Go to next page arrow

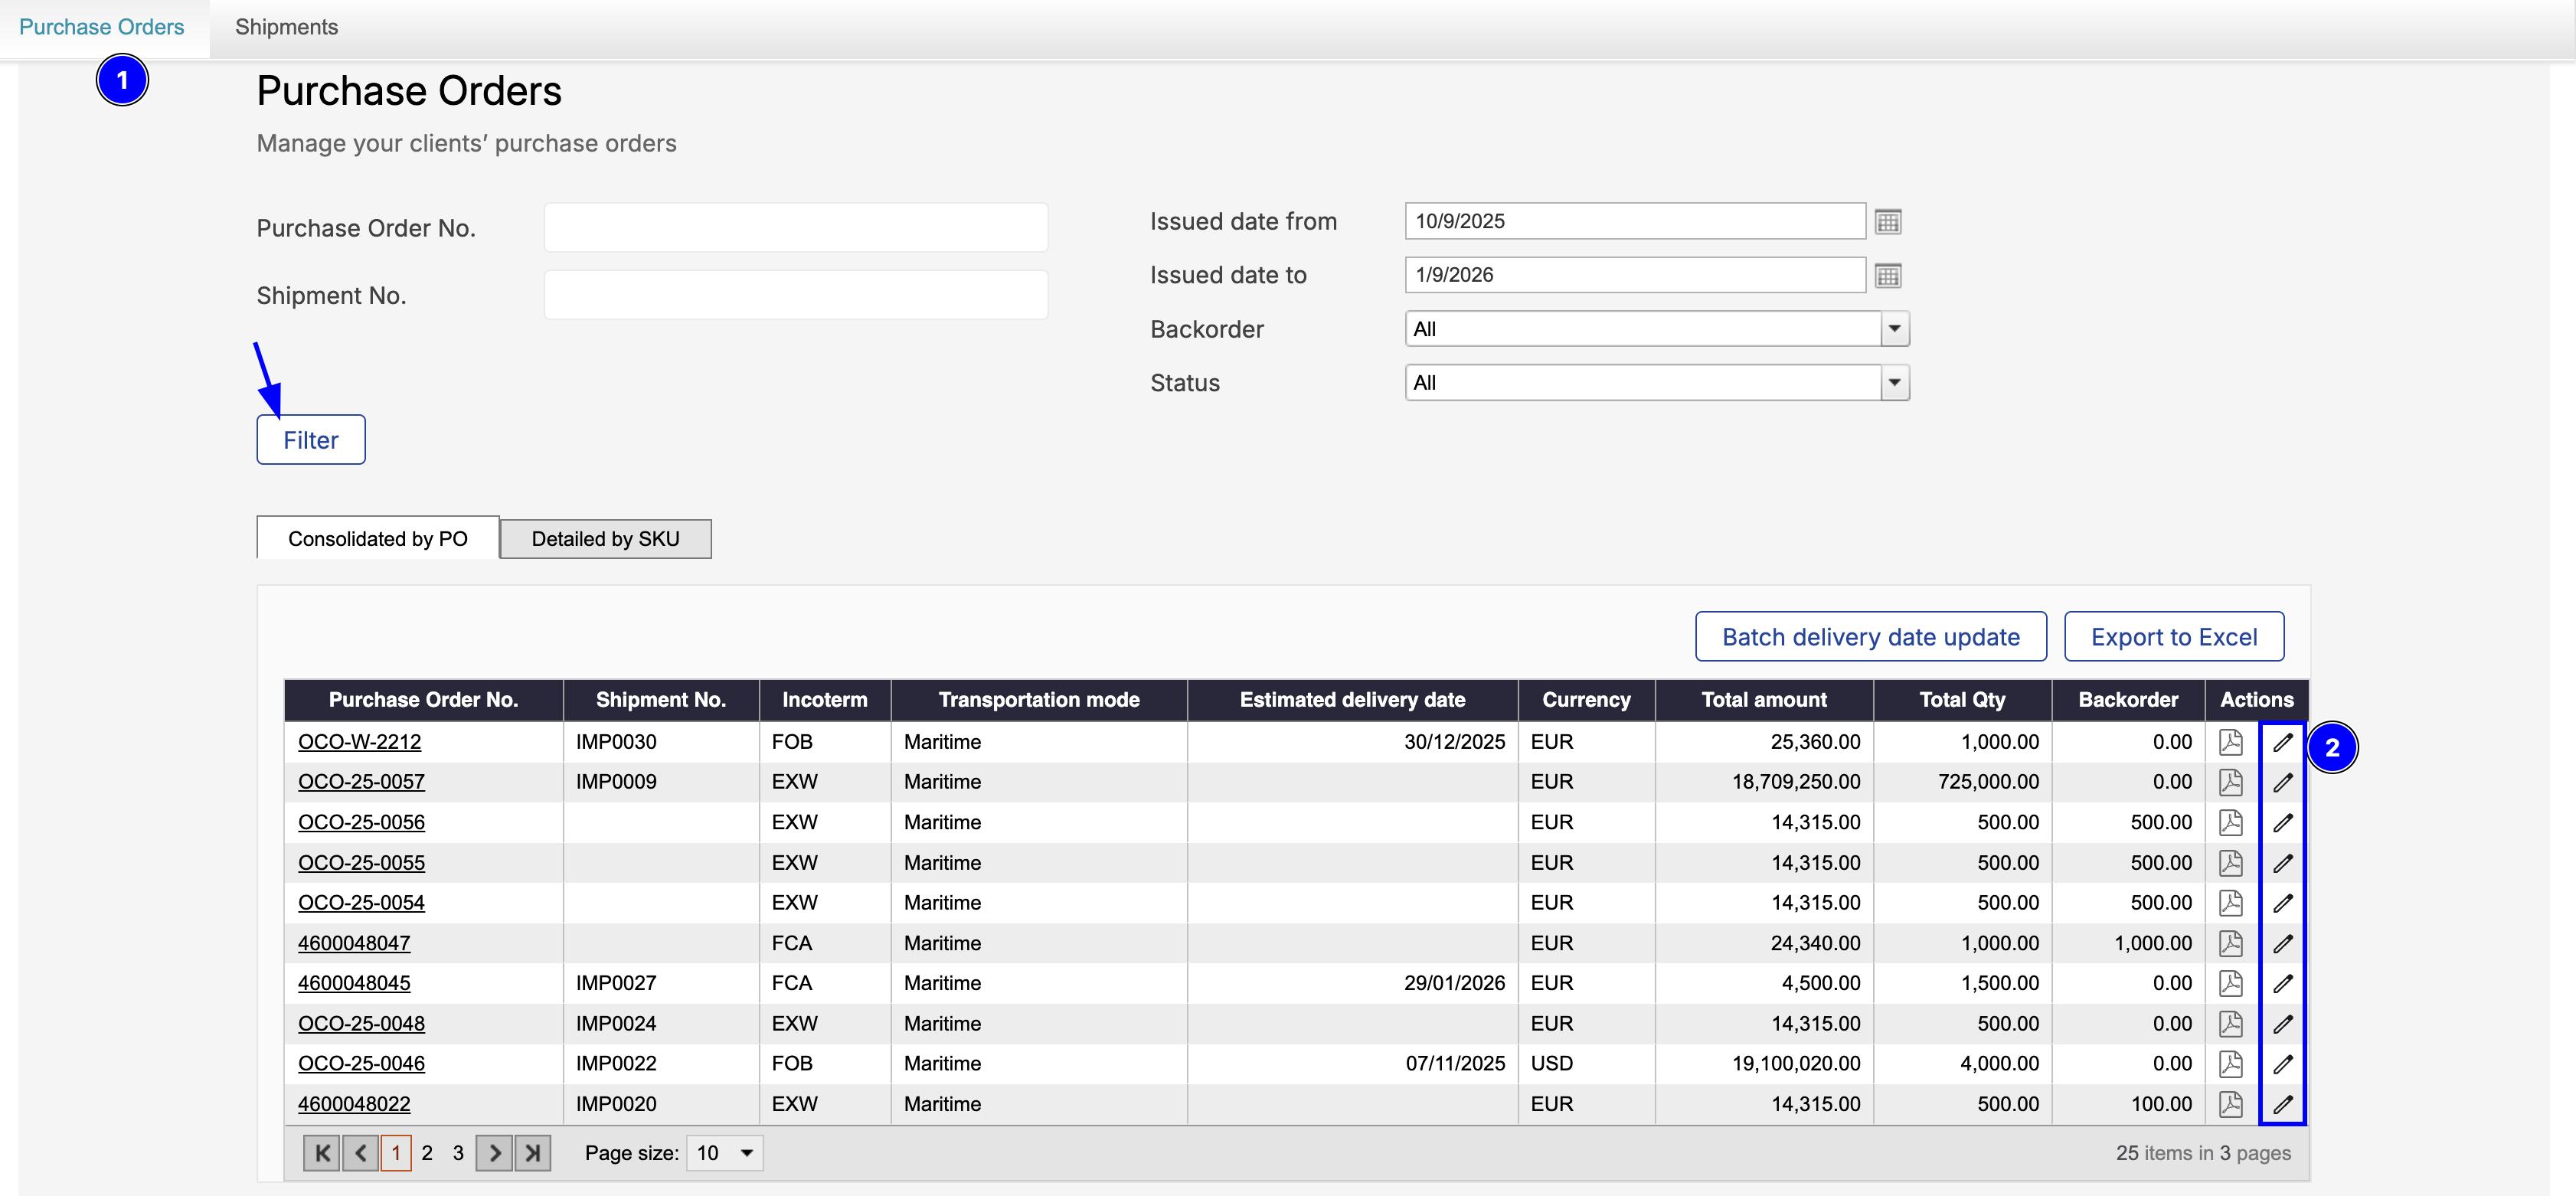[494, 1153]
